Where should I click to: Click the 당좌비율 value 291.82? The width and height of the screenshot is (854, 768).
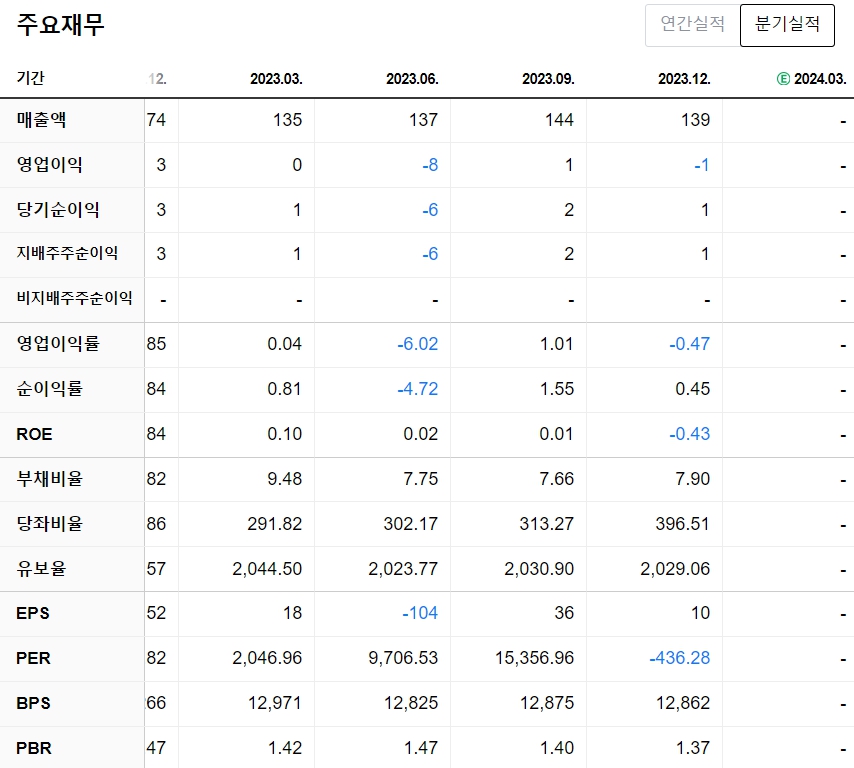[x=274, y=524]
